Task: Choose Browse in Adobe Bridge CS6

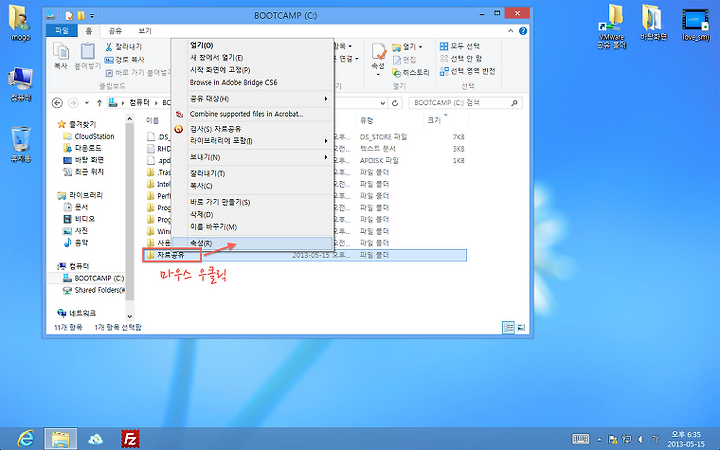Action: [253, 83]
